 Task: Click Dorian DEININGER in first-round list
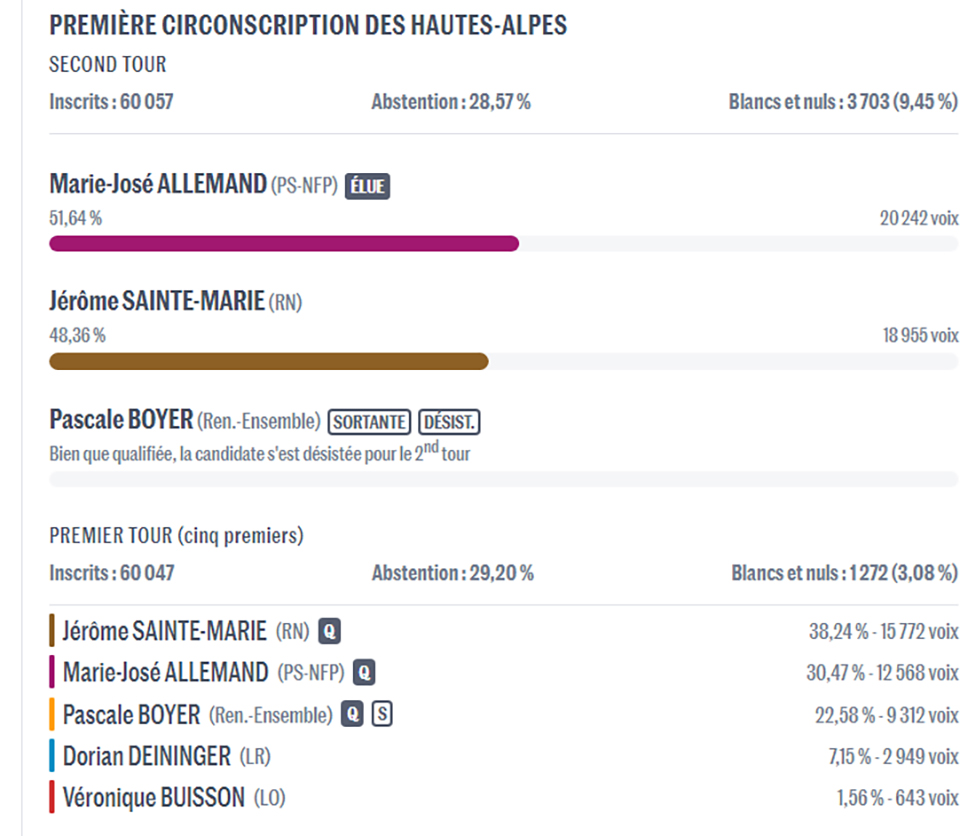[x=146, y=757]
